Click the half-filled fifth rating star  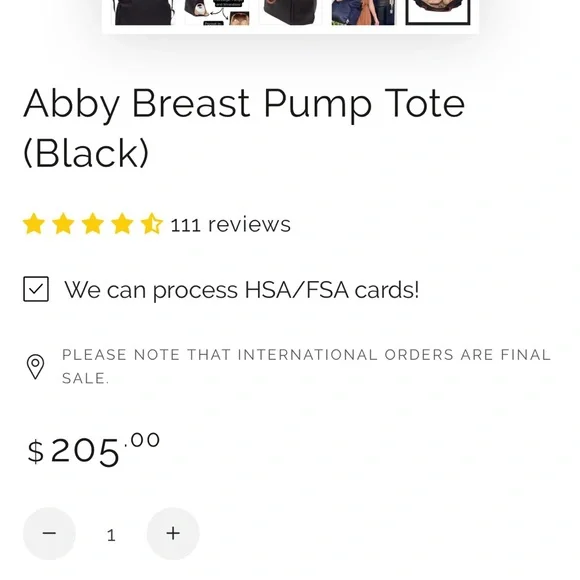tap(152, 223)
